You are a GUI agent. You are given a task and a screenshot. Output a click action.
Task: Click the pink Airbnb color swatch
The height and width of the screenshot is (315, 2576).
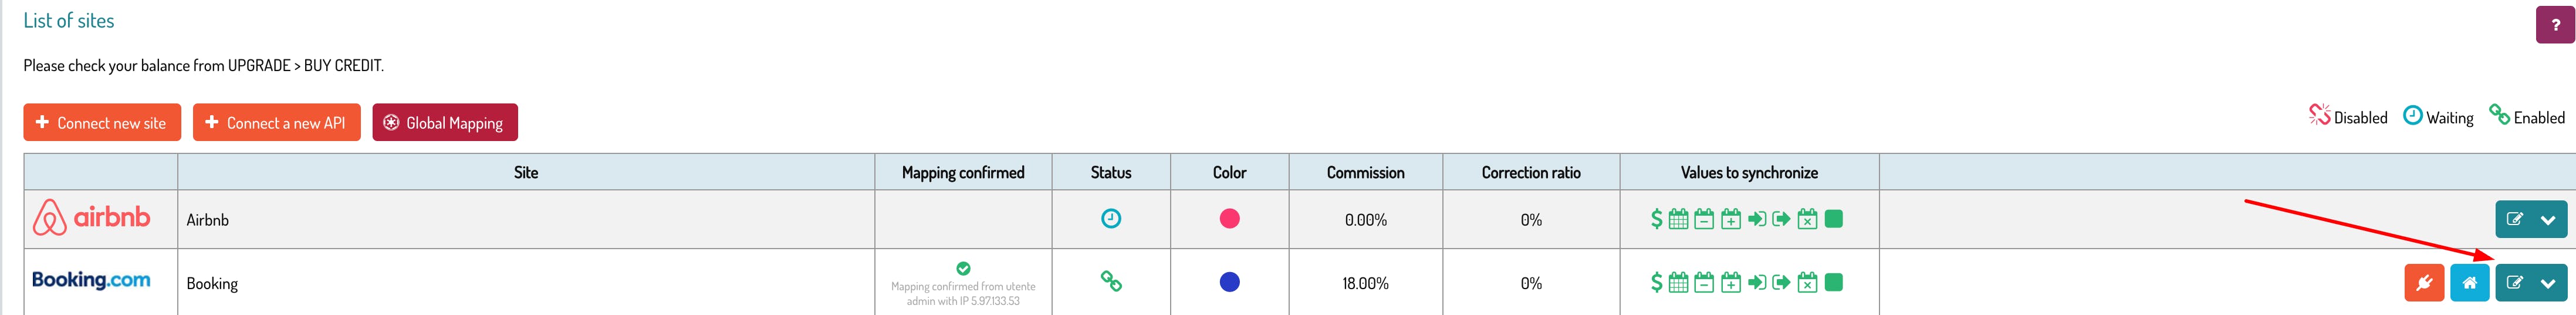[x=1229, y=219]
